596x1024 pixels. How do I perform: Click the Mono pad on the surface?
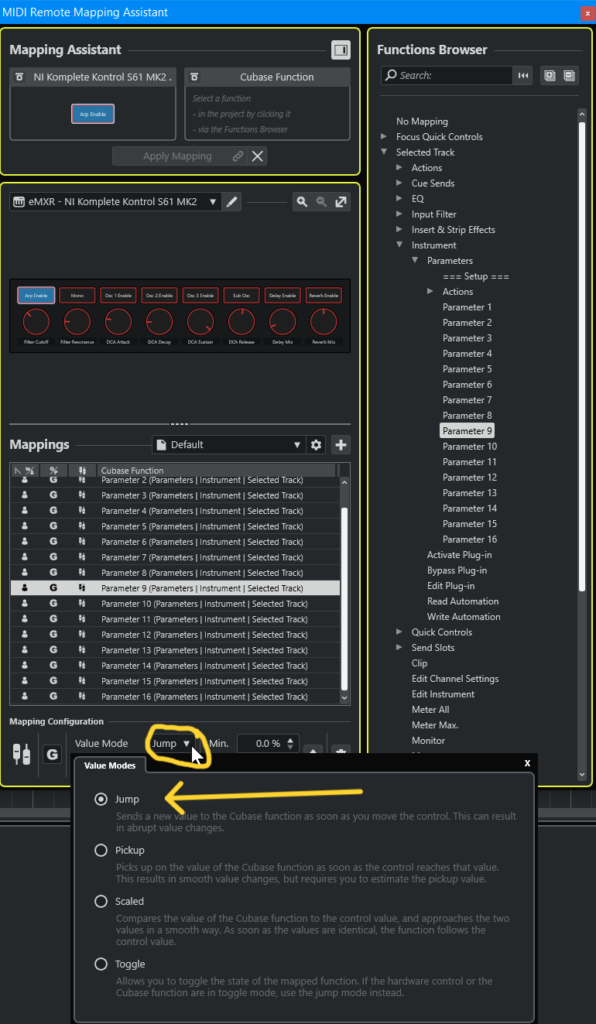tap(77, 295)
